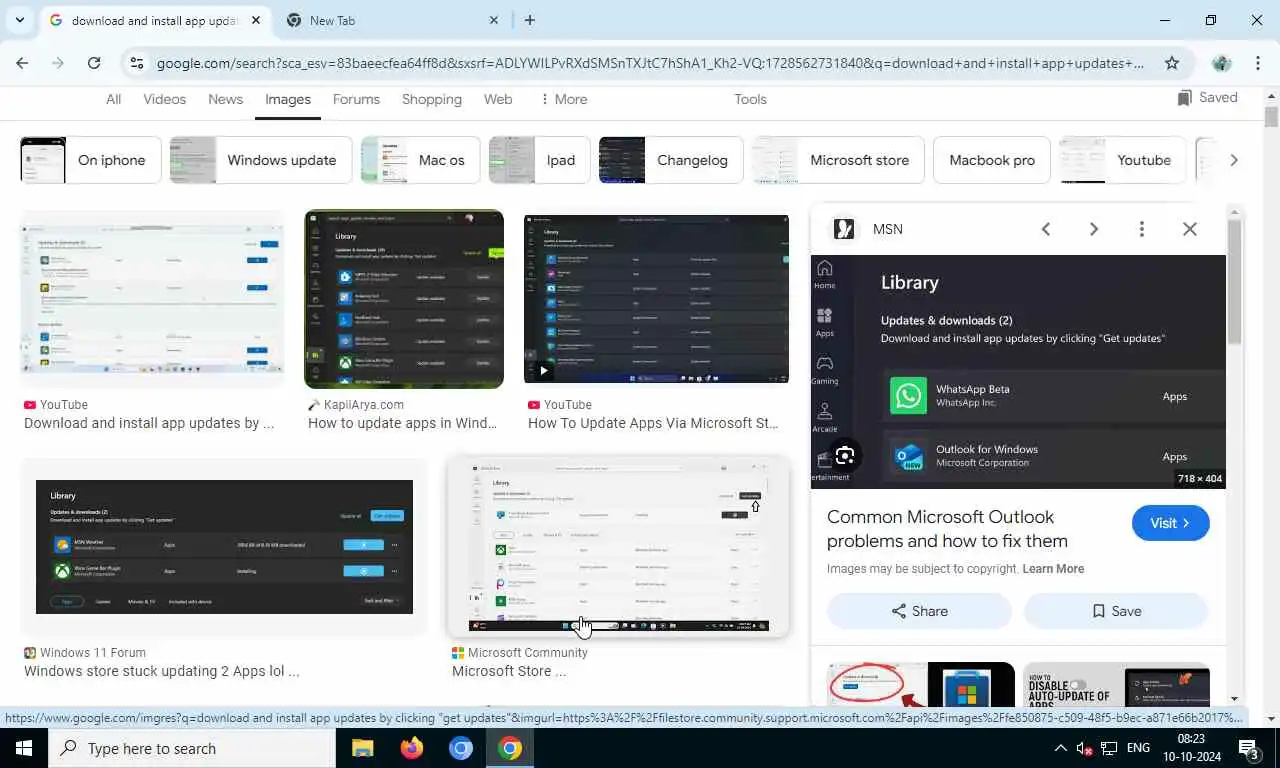Open 'Download and install app updates by' result
The image size is (1280, 768).
point(149,423)
